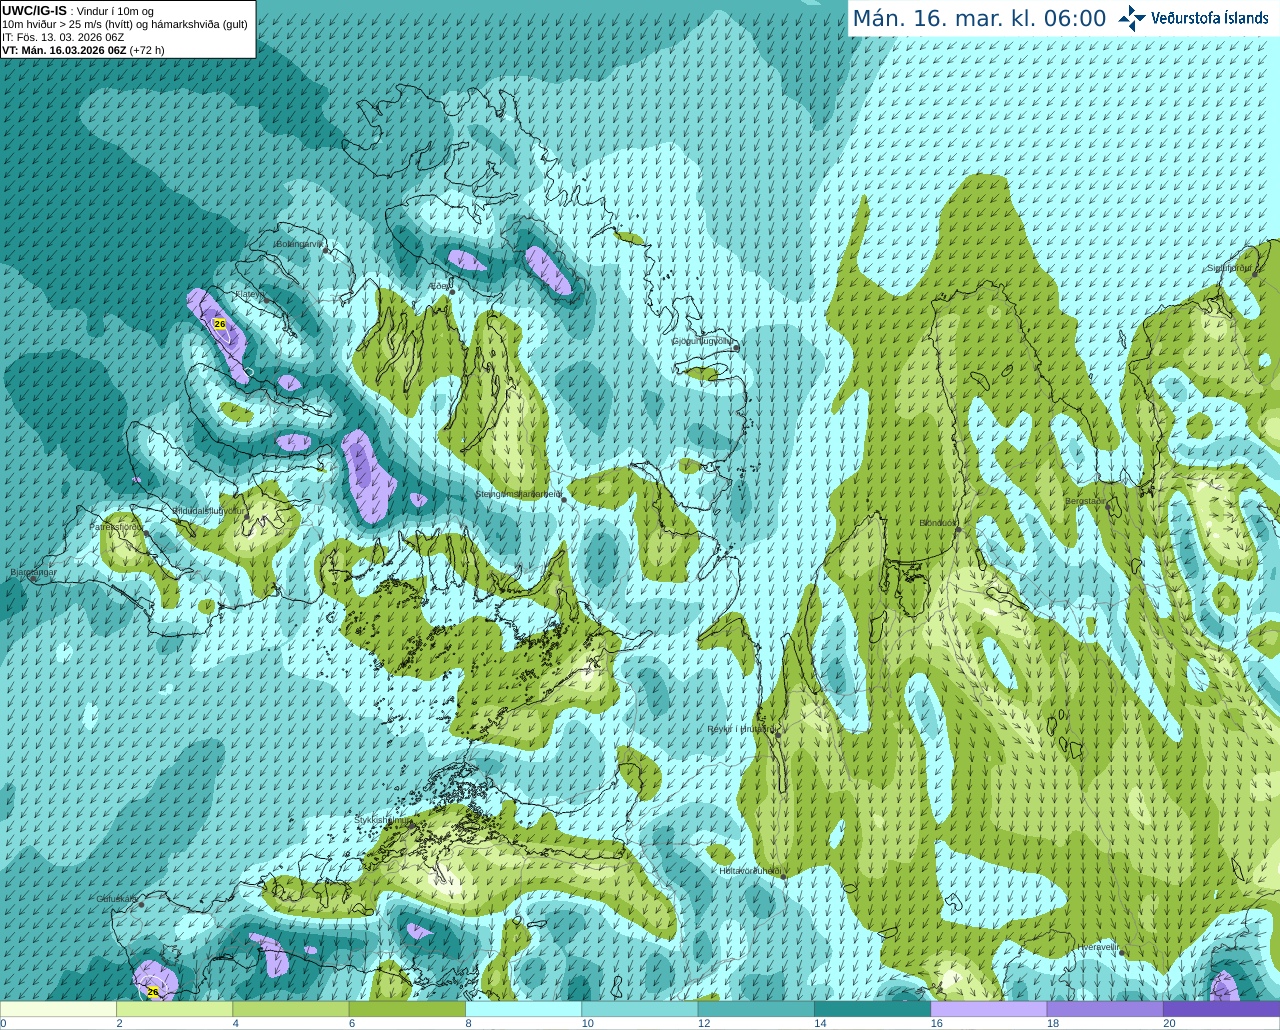Click the Steingrímsfjarðarheiði station label

point(517,494)
